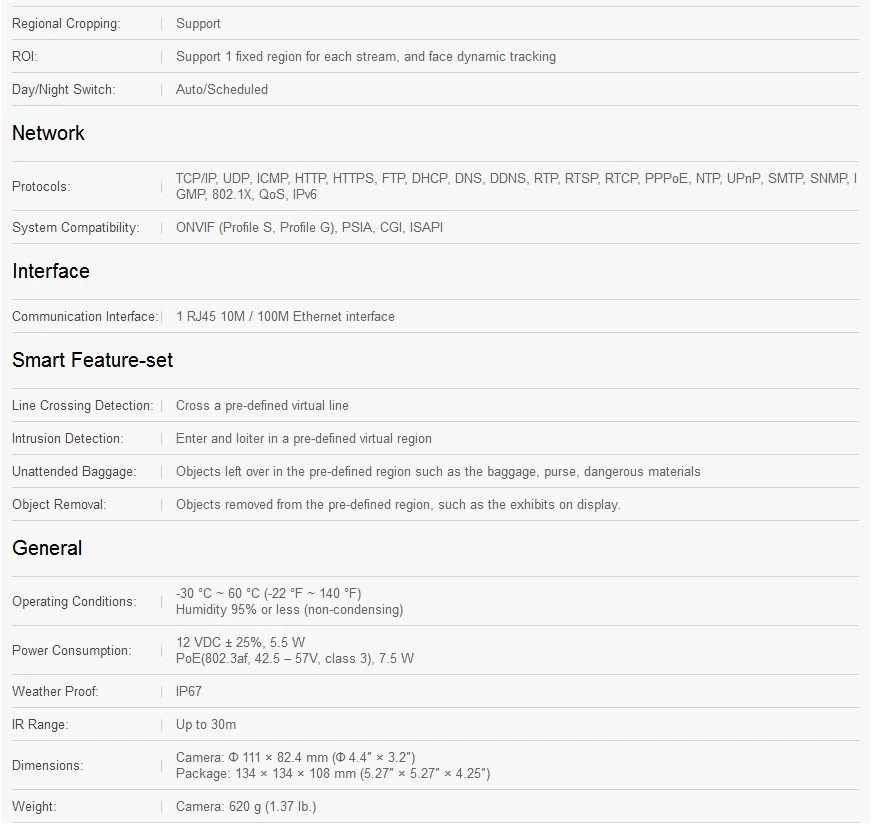Select the Dimensions package measurement text
The image size is (875, 833).
click(x=333, y=774)
